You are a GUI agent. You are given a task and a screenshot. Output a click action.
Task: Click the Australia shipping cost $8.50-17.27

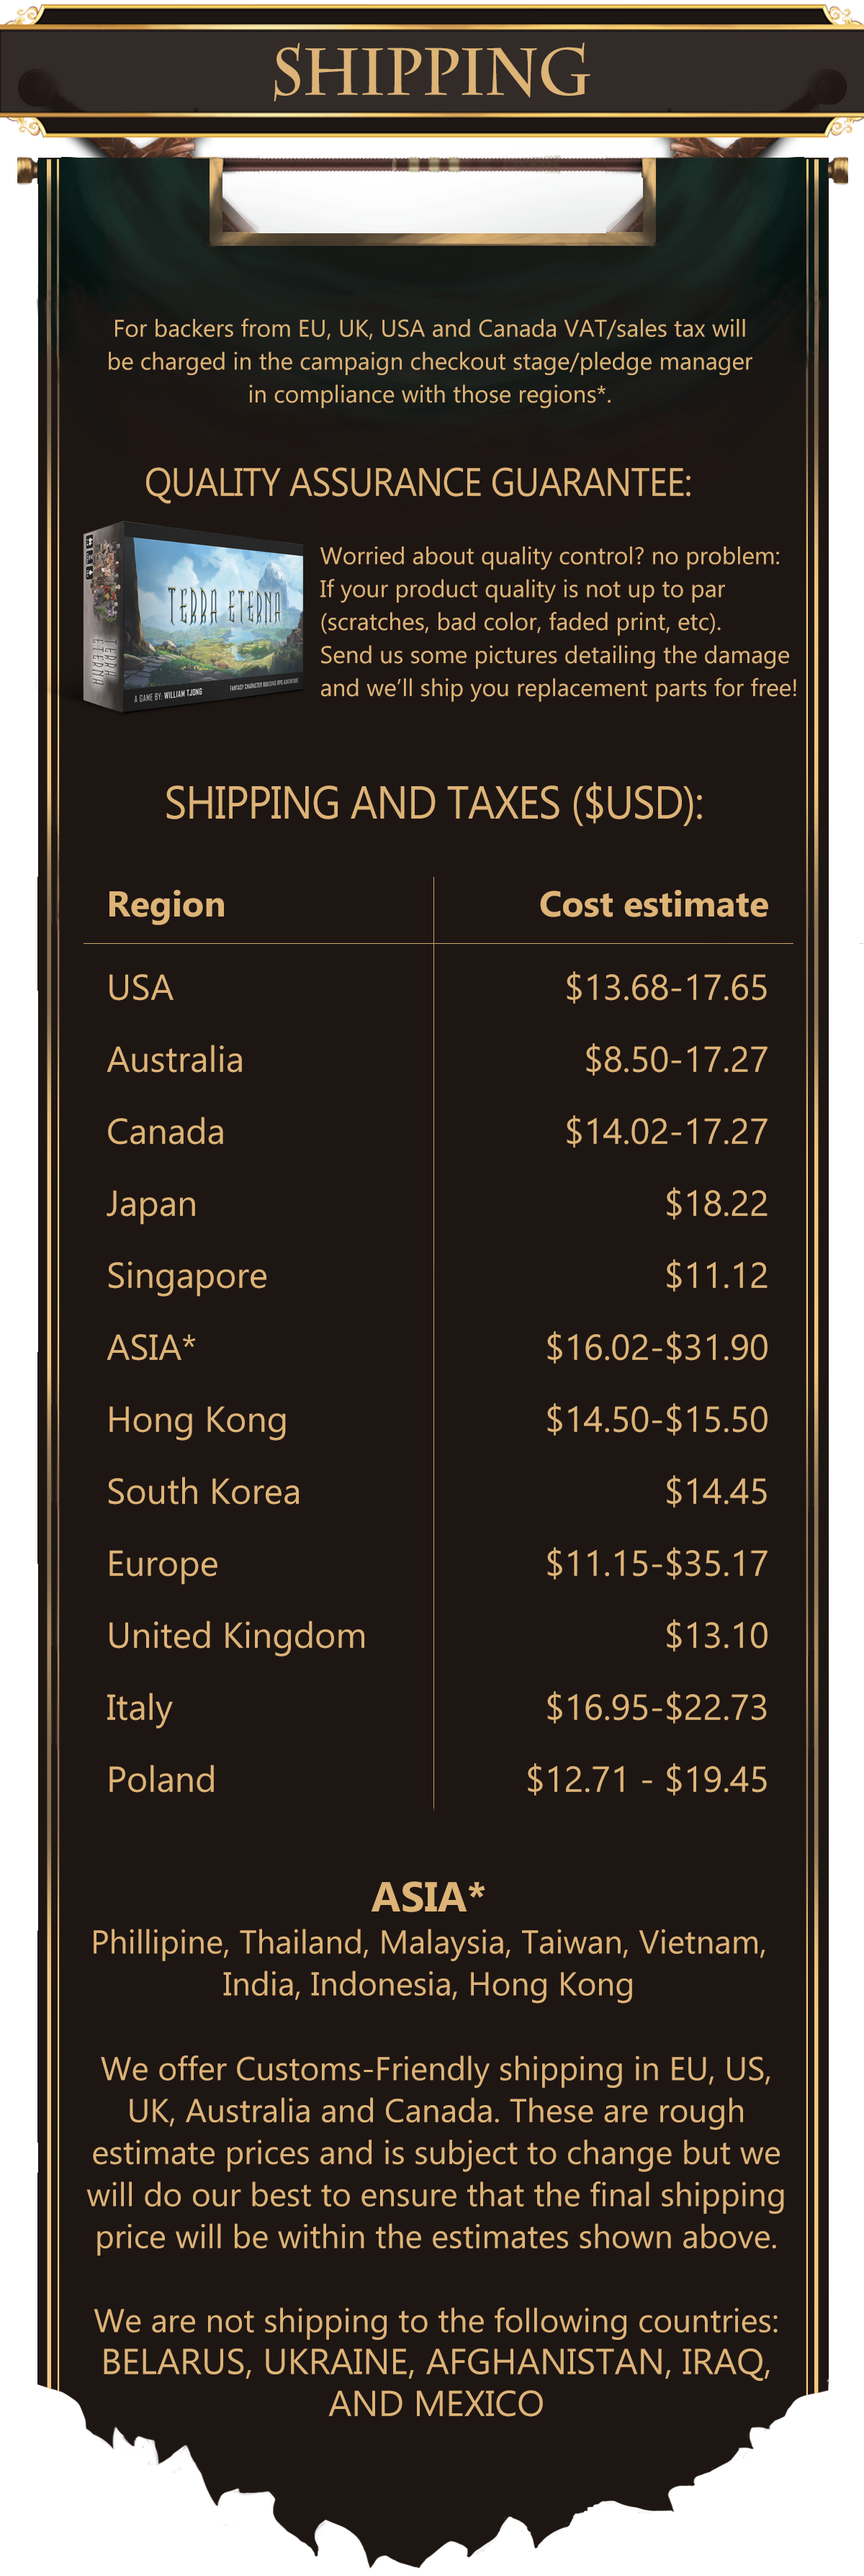click(x=676, y=1059)
